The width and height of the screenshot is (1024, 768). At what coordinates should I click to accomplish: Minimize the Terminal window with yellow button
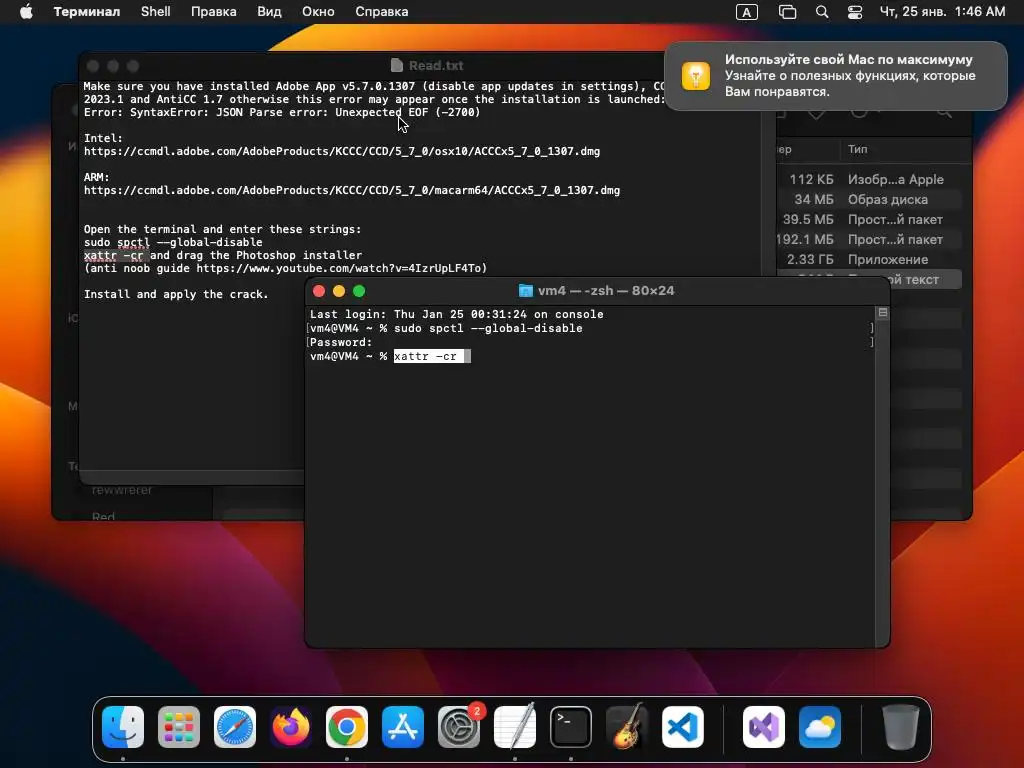coord(339,291)
